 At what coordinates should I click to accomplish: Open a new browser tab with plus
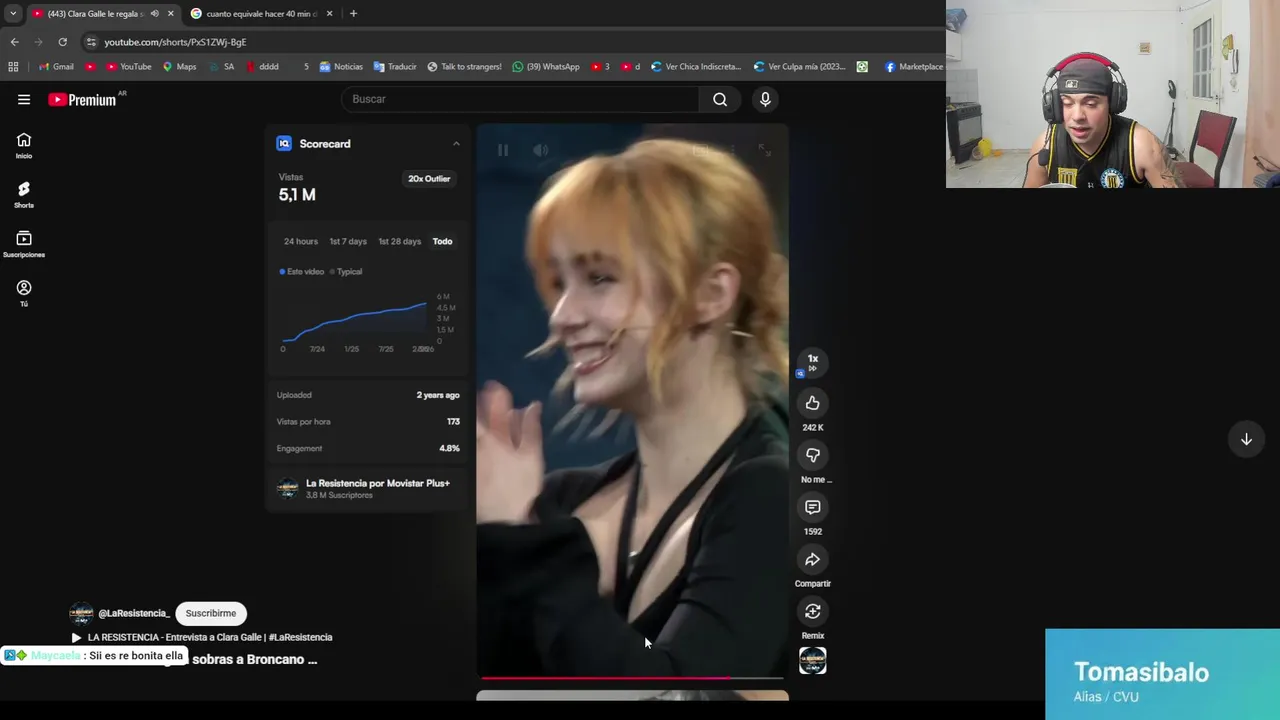pos(353,14)
